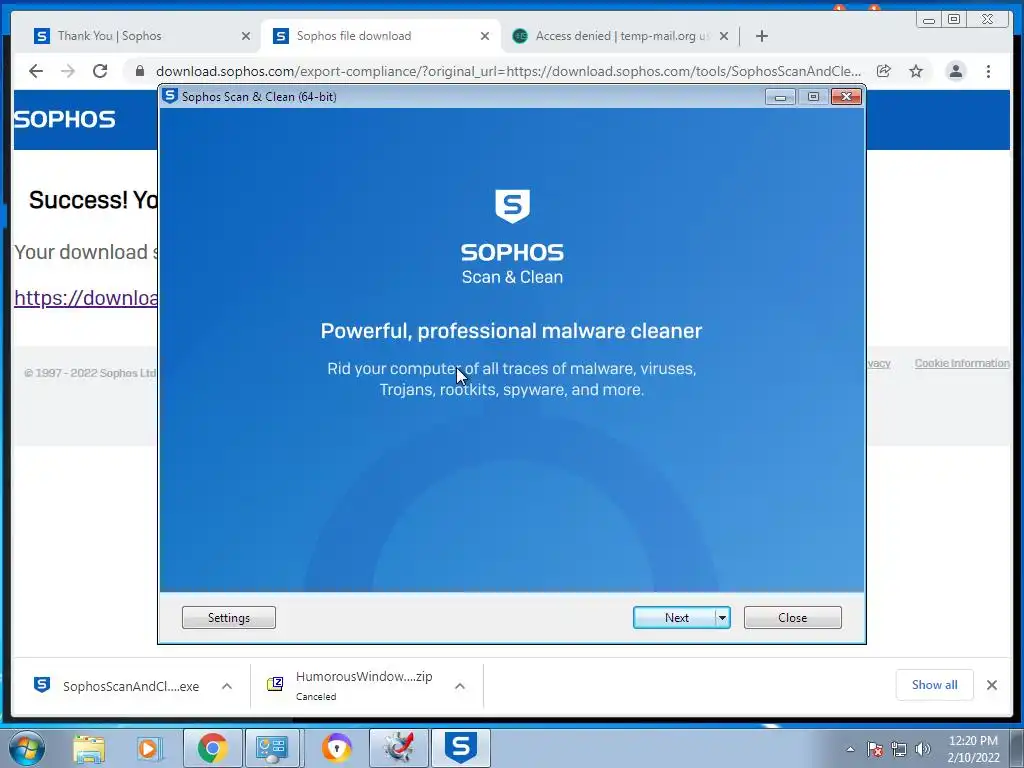This screenshot has width=1024, height=768.
Task: Click the SOPHOS logo on webpage
Action: (65, 120)
